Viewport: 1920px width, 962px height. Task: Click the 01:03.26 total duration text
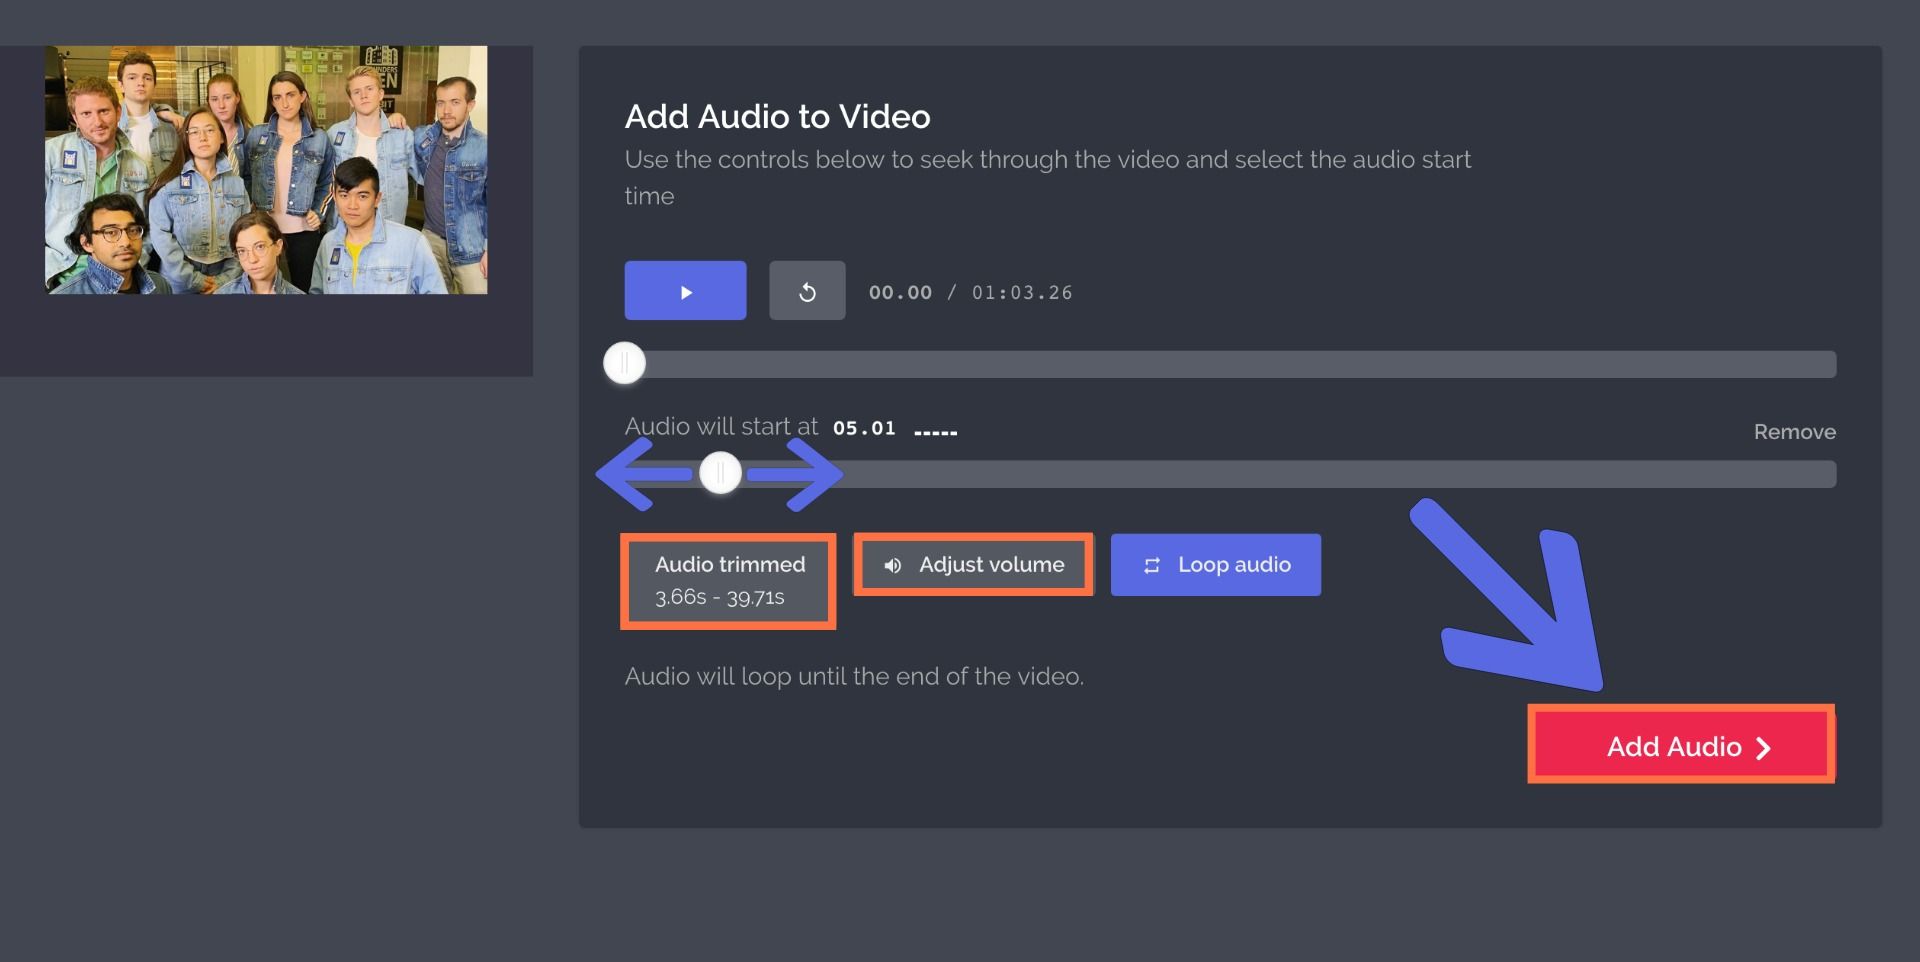point(1022,293)
